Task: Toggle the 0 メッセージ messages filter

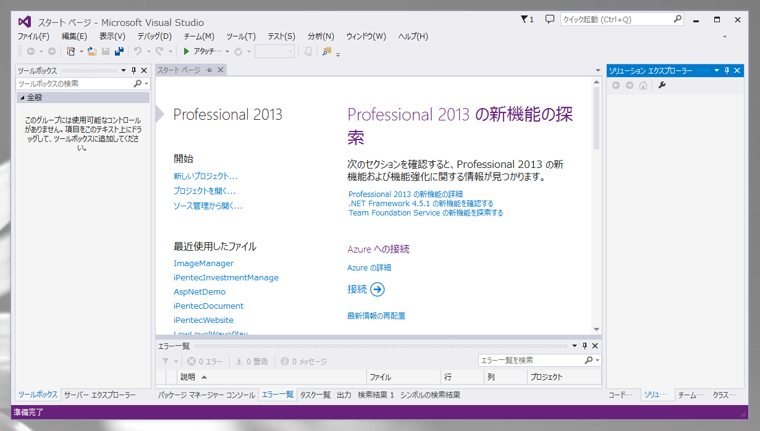Action: pyautogui.click(x=303, y=361)
